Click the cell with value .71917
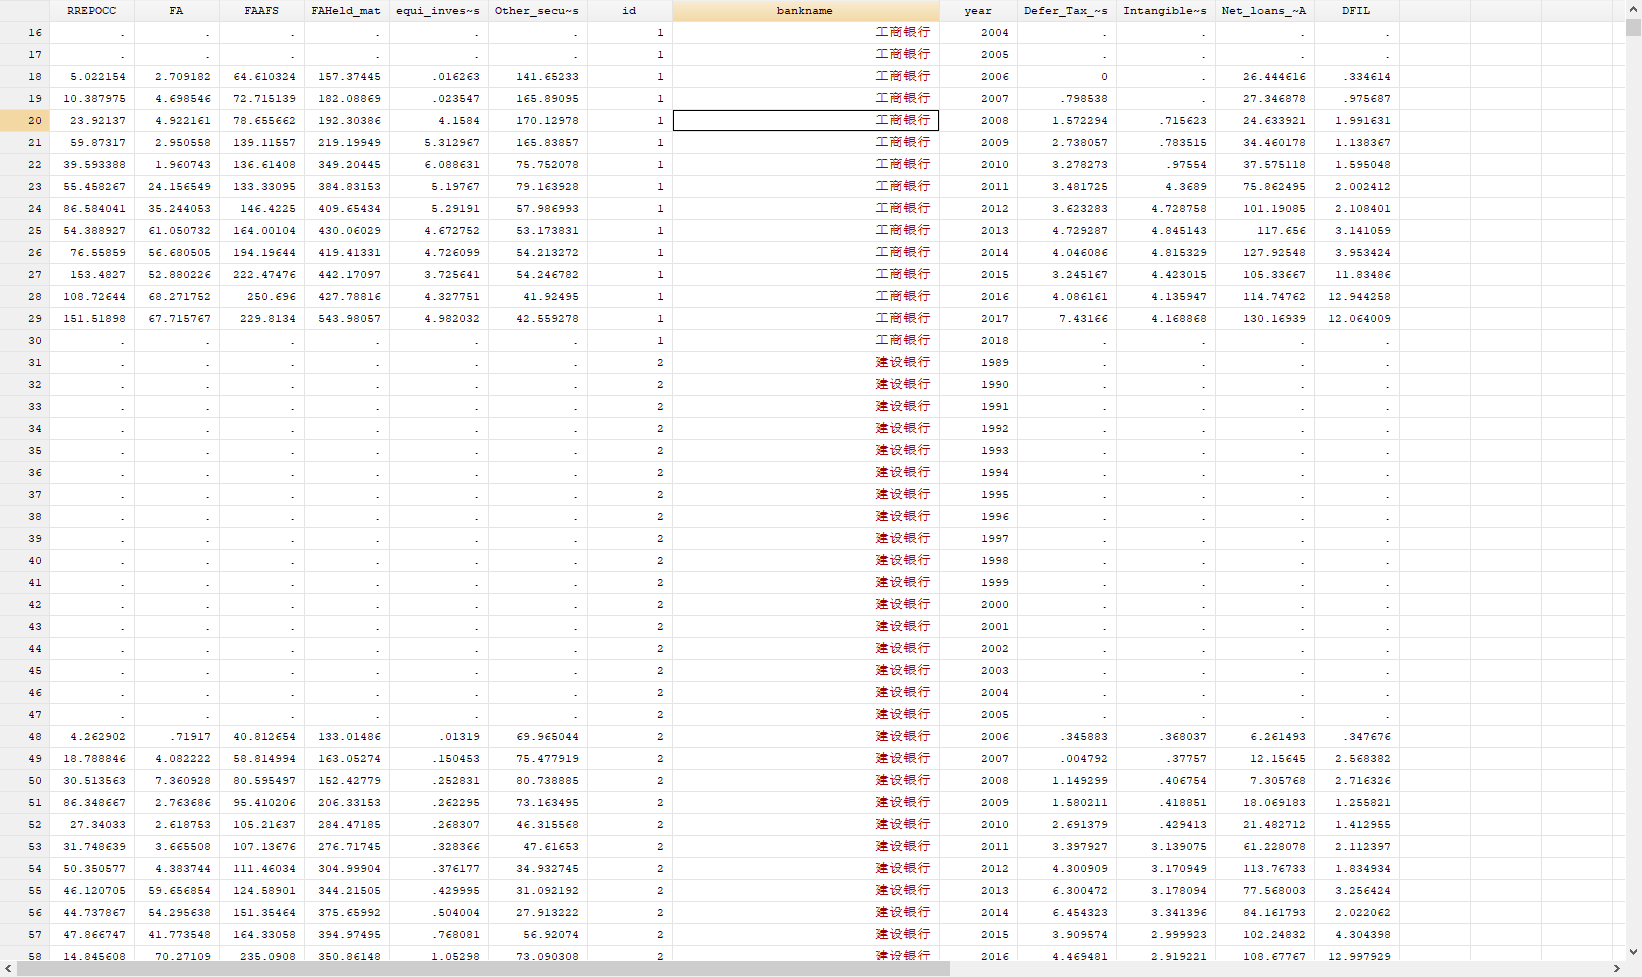Viewport: 1642px width, 977px height. pos(176,737)
